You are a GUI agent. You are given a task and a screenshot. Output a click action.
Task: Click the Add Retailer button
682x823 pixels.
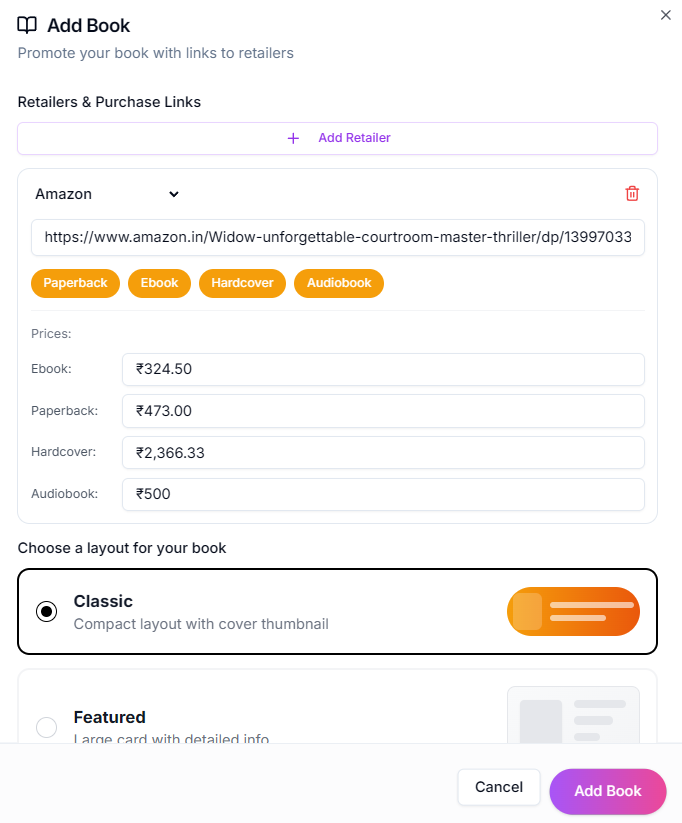tap(337, 138)
